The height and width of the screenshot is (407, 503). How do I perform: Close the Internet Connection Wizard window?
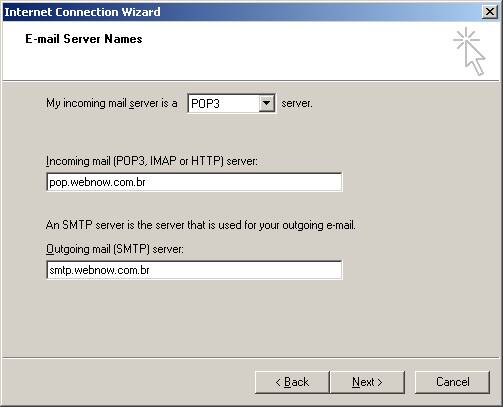(490, 12)
